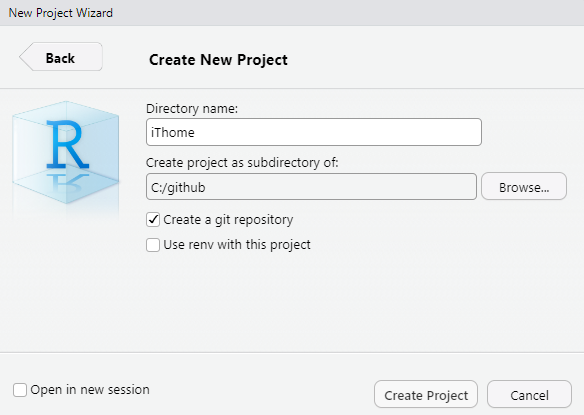The width and height of the screenshot is (584, 415).
Task: Toggle renv via Use renv label text
Action: [x=237, y=245]
